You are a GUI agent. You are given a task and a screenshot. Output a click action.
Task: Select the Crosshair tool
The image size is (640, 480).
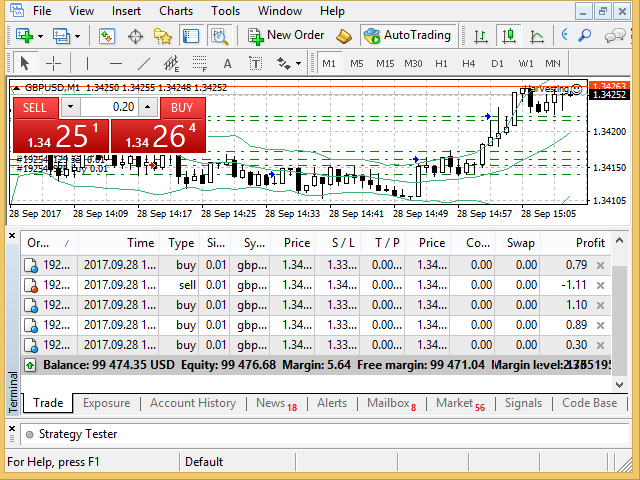[x=54, y=64]
